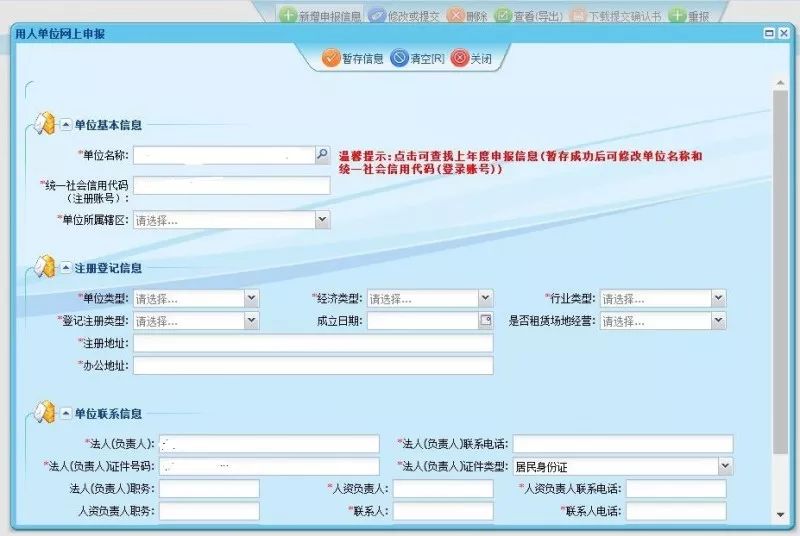
Task: Expand the 是否租赁场地经营 dropdown
Action: [x=718, y=321]
